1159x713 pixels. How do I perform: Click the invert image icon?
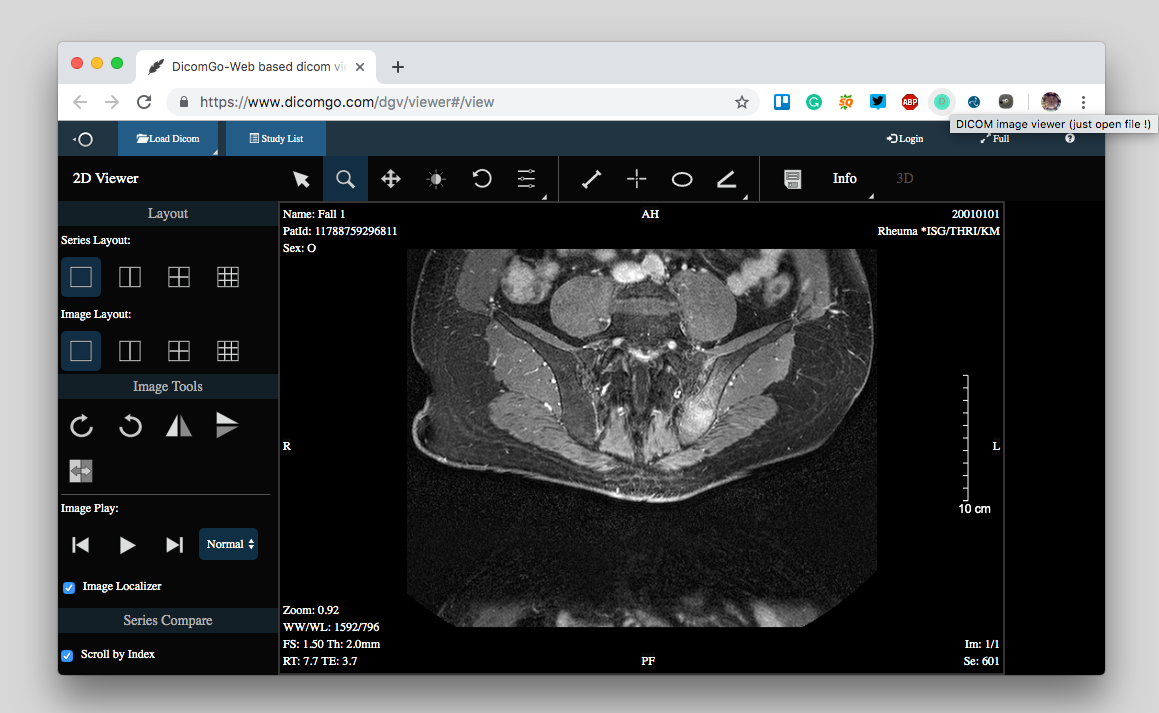tap(81, 471)
